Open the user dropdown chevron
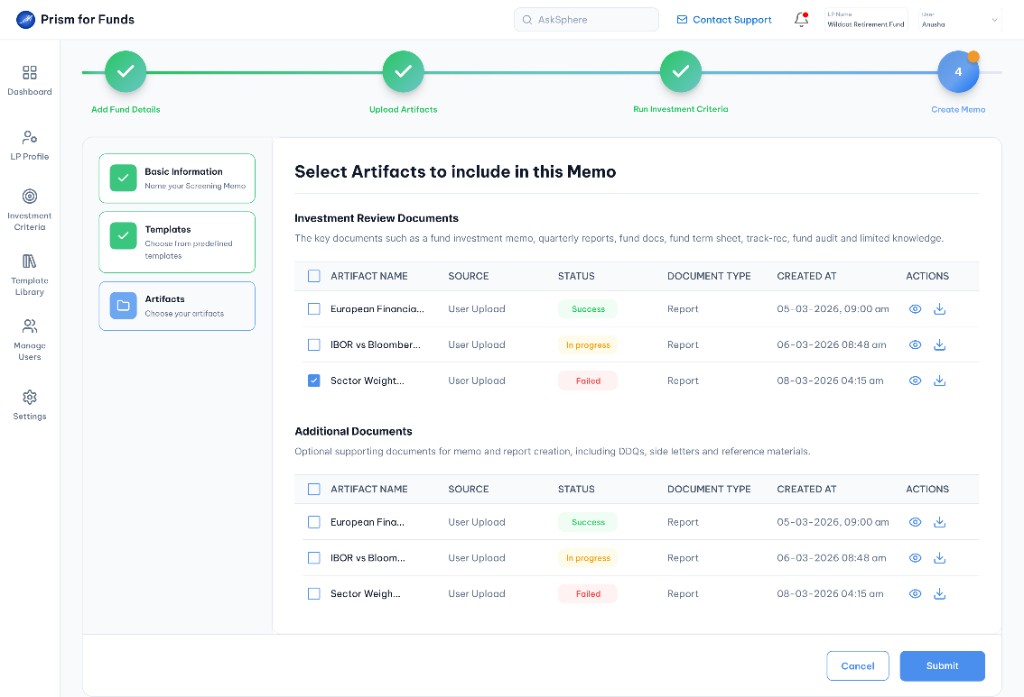 tap(994, 20)
